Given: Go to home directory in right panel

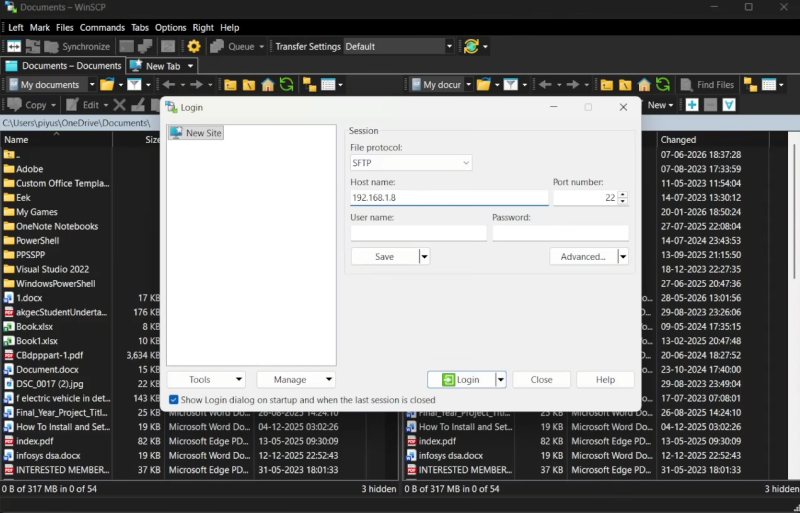Looking at the screenshot, I should (644, 85).
